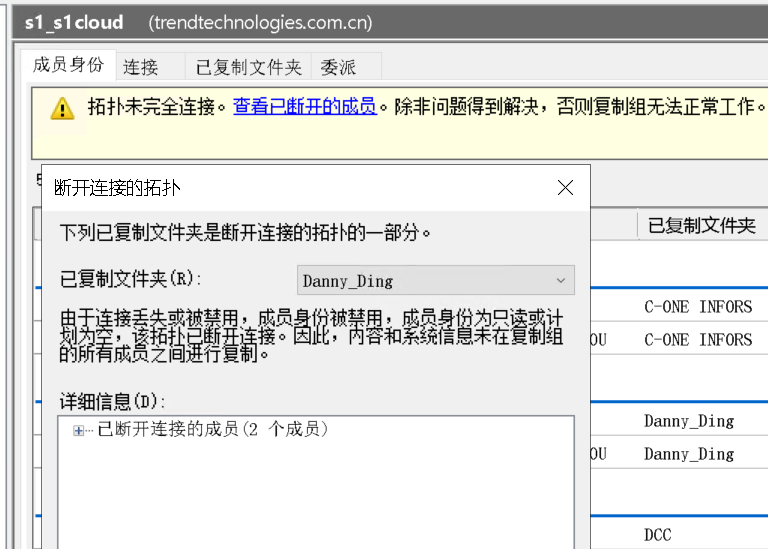Click the 详细信息(D) label

pos(112,402)
